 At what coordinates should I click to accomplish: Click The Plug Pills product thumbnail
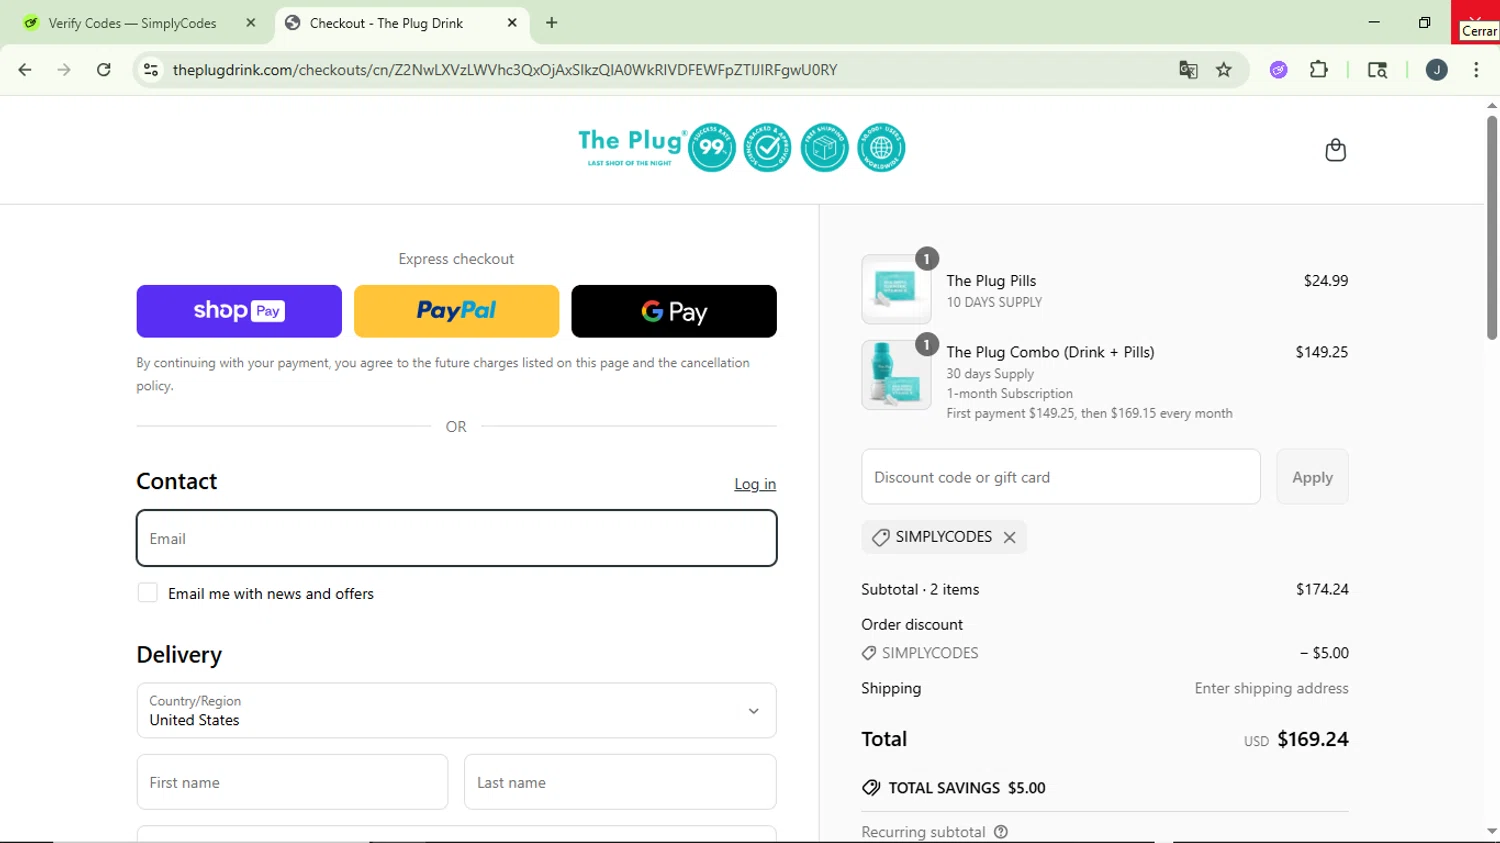pos(896,289)
